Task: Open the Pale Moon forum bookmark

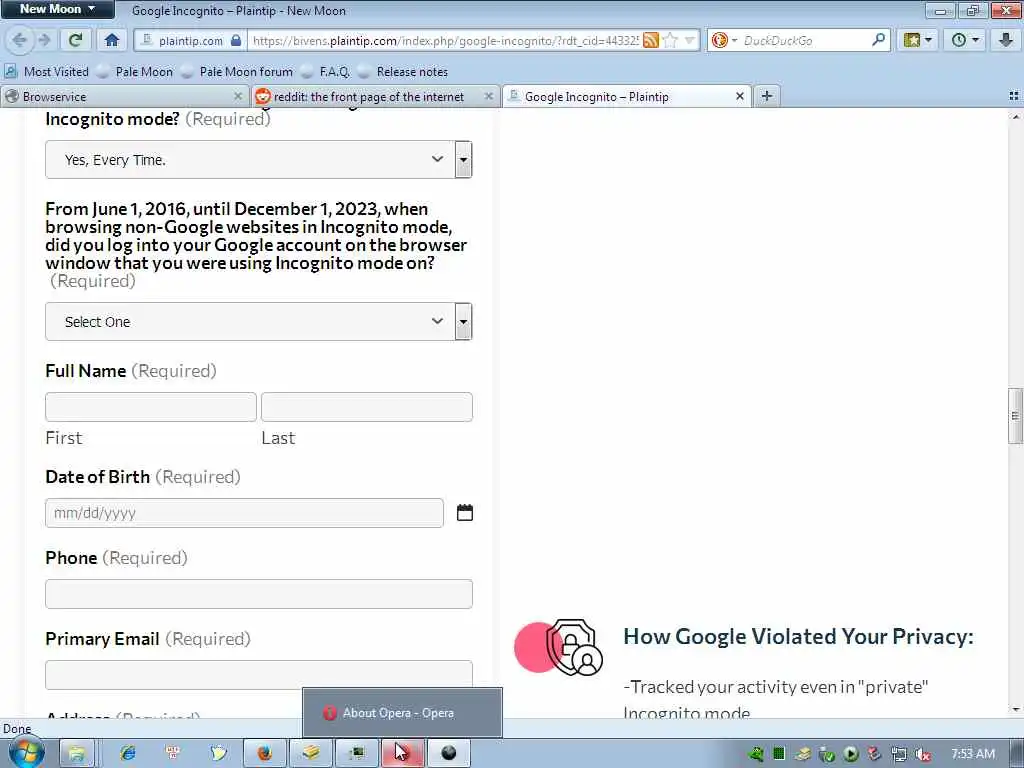Action: [237, 72]
